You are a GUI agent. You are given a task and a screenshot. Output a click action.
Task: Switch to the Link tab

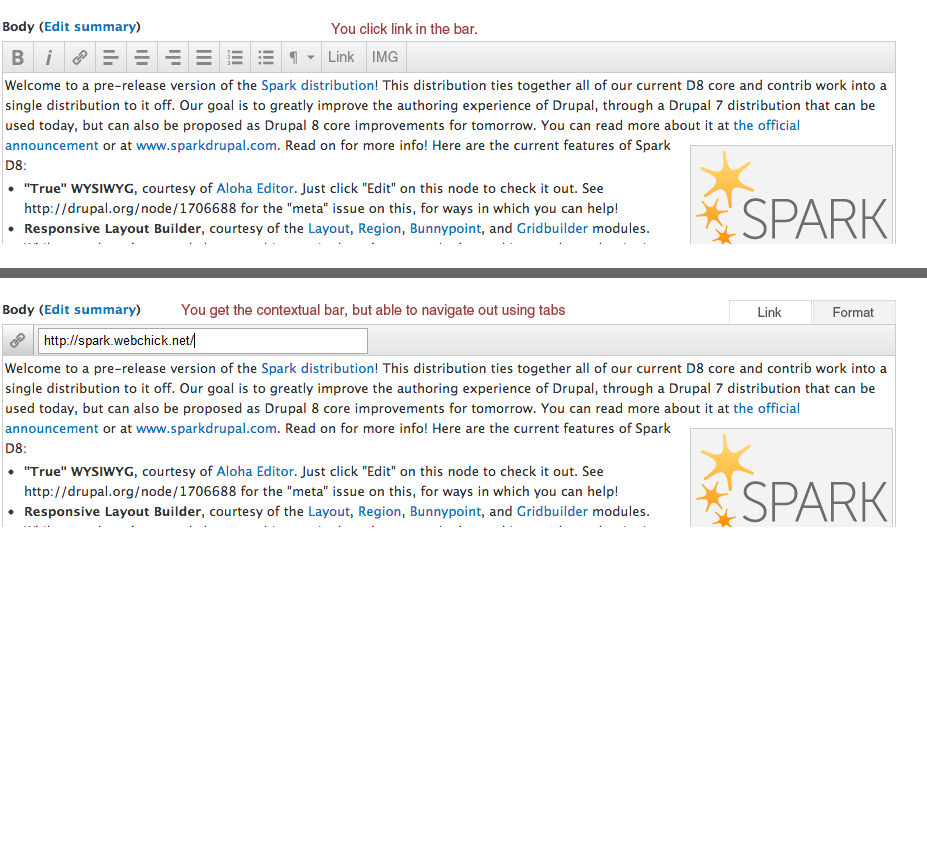coord(770,312)
